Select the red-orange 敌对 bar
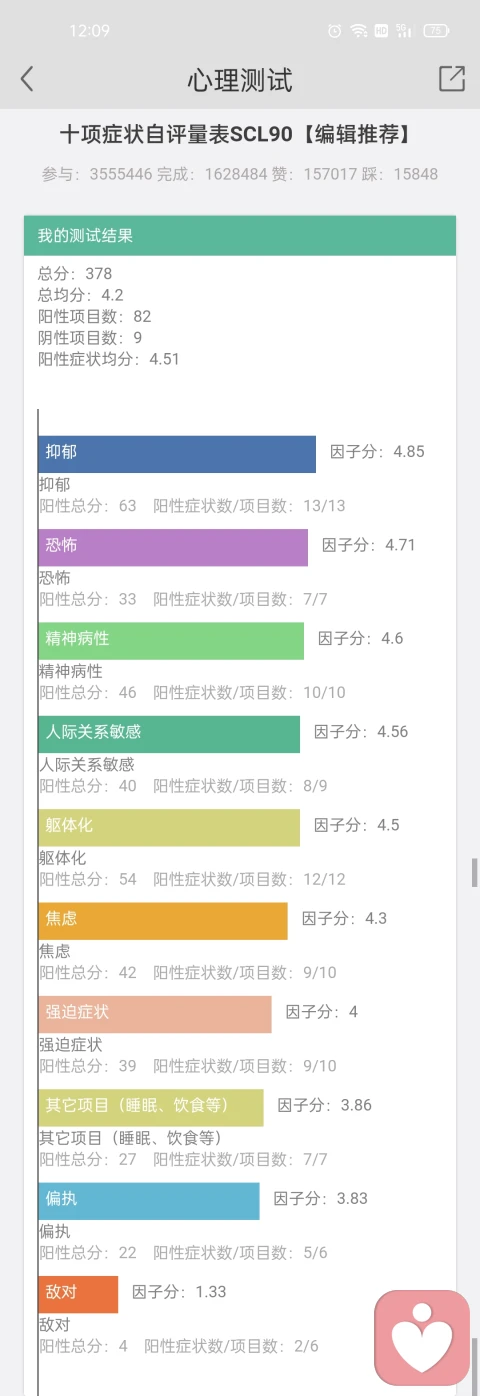This screenshot has width=480, height=1396. [78, 1294]
